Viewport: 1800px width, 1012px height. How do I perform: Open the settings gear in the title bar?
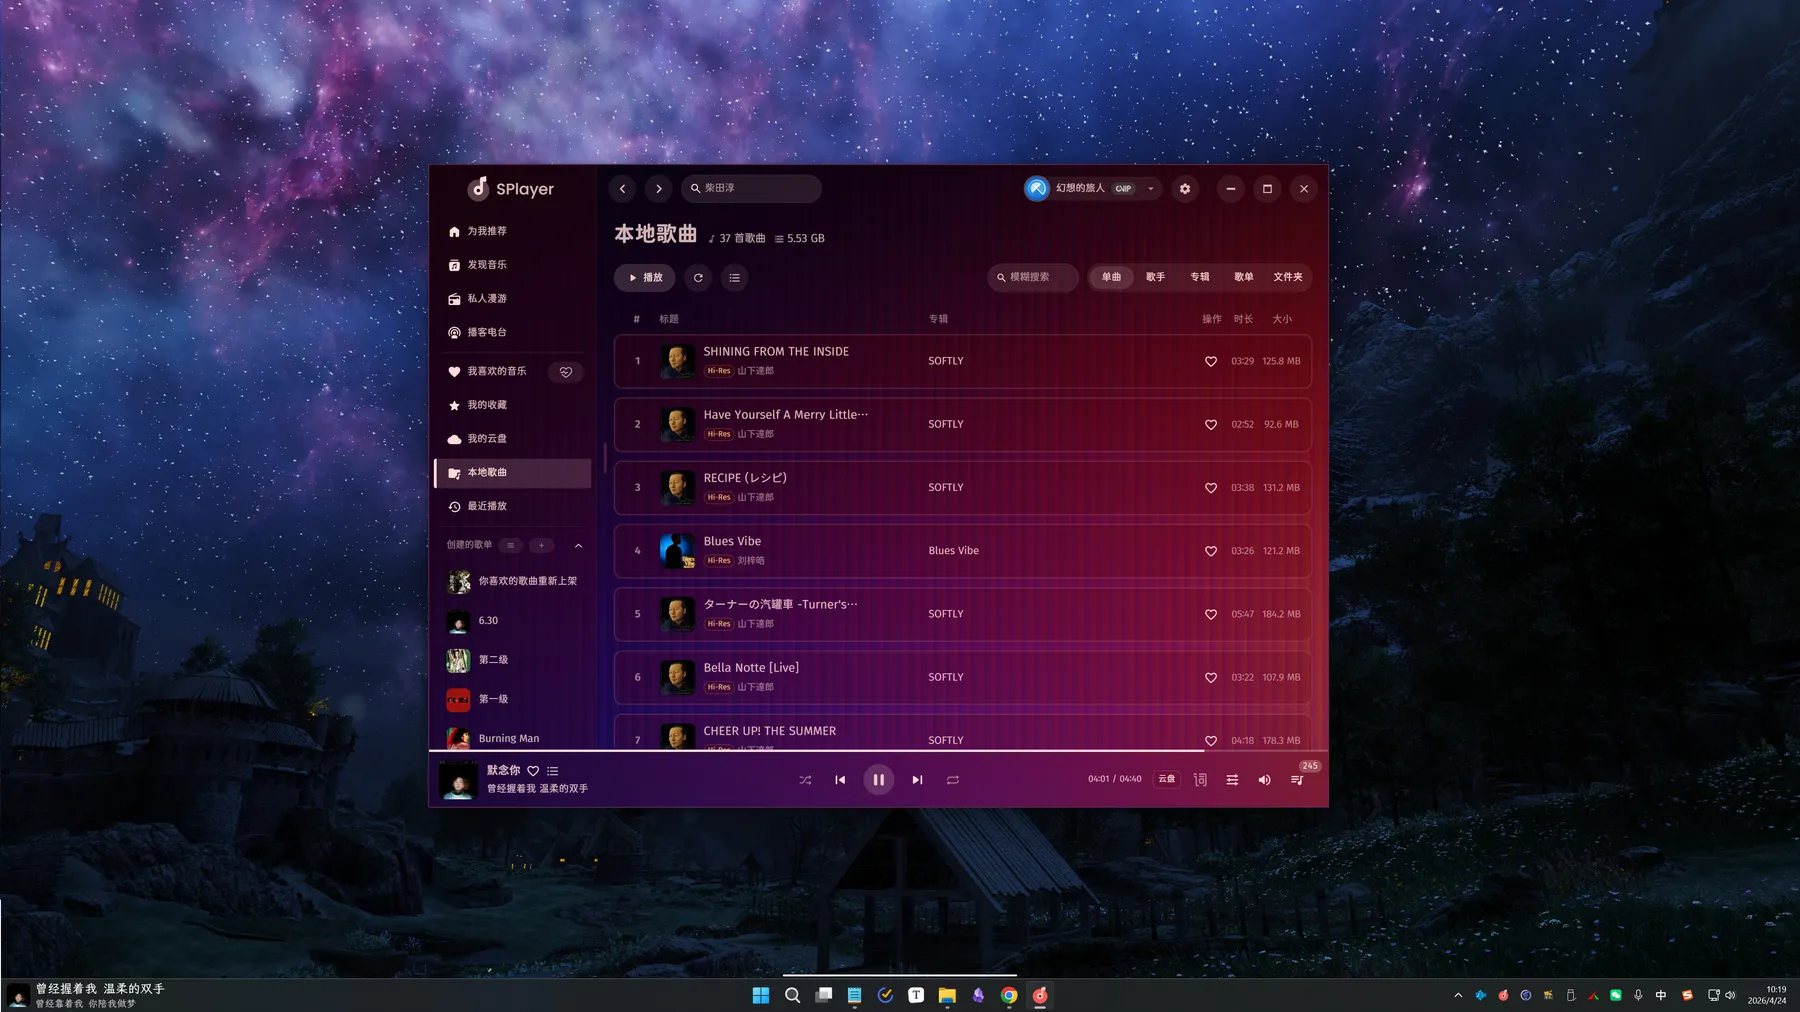coord(1185,189)
